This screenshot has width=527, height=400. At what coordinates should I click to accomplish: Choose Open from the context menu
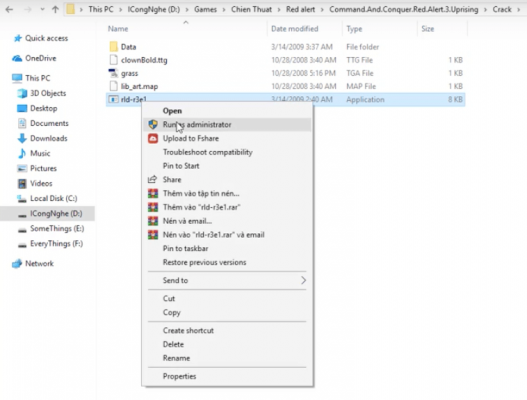227,111
